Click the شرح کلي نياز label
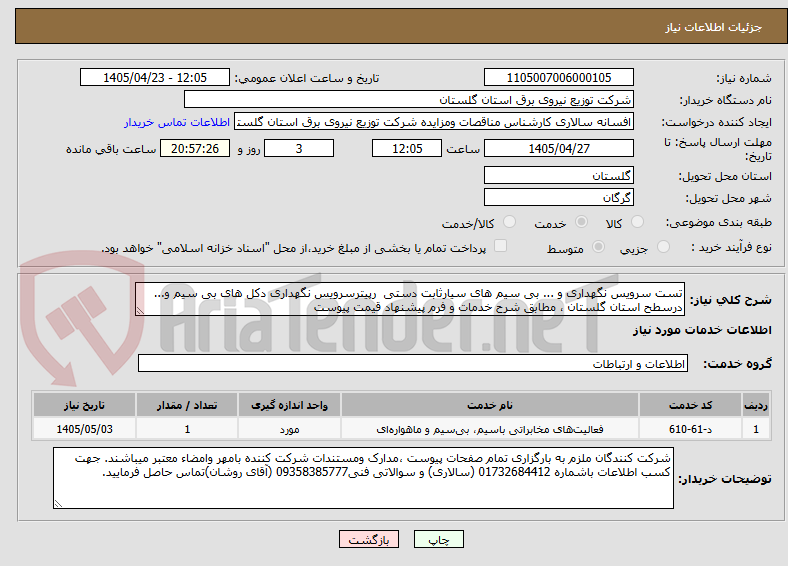Screen dimensions: 788x566 730,300
